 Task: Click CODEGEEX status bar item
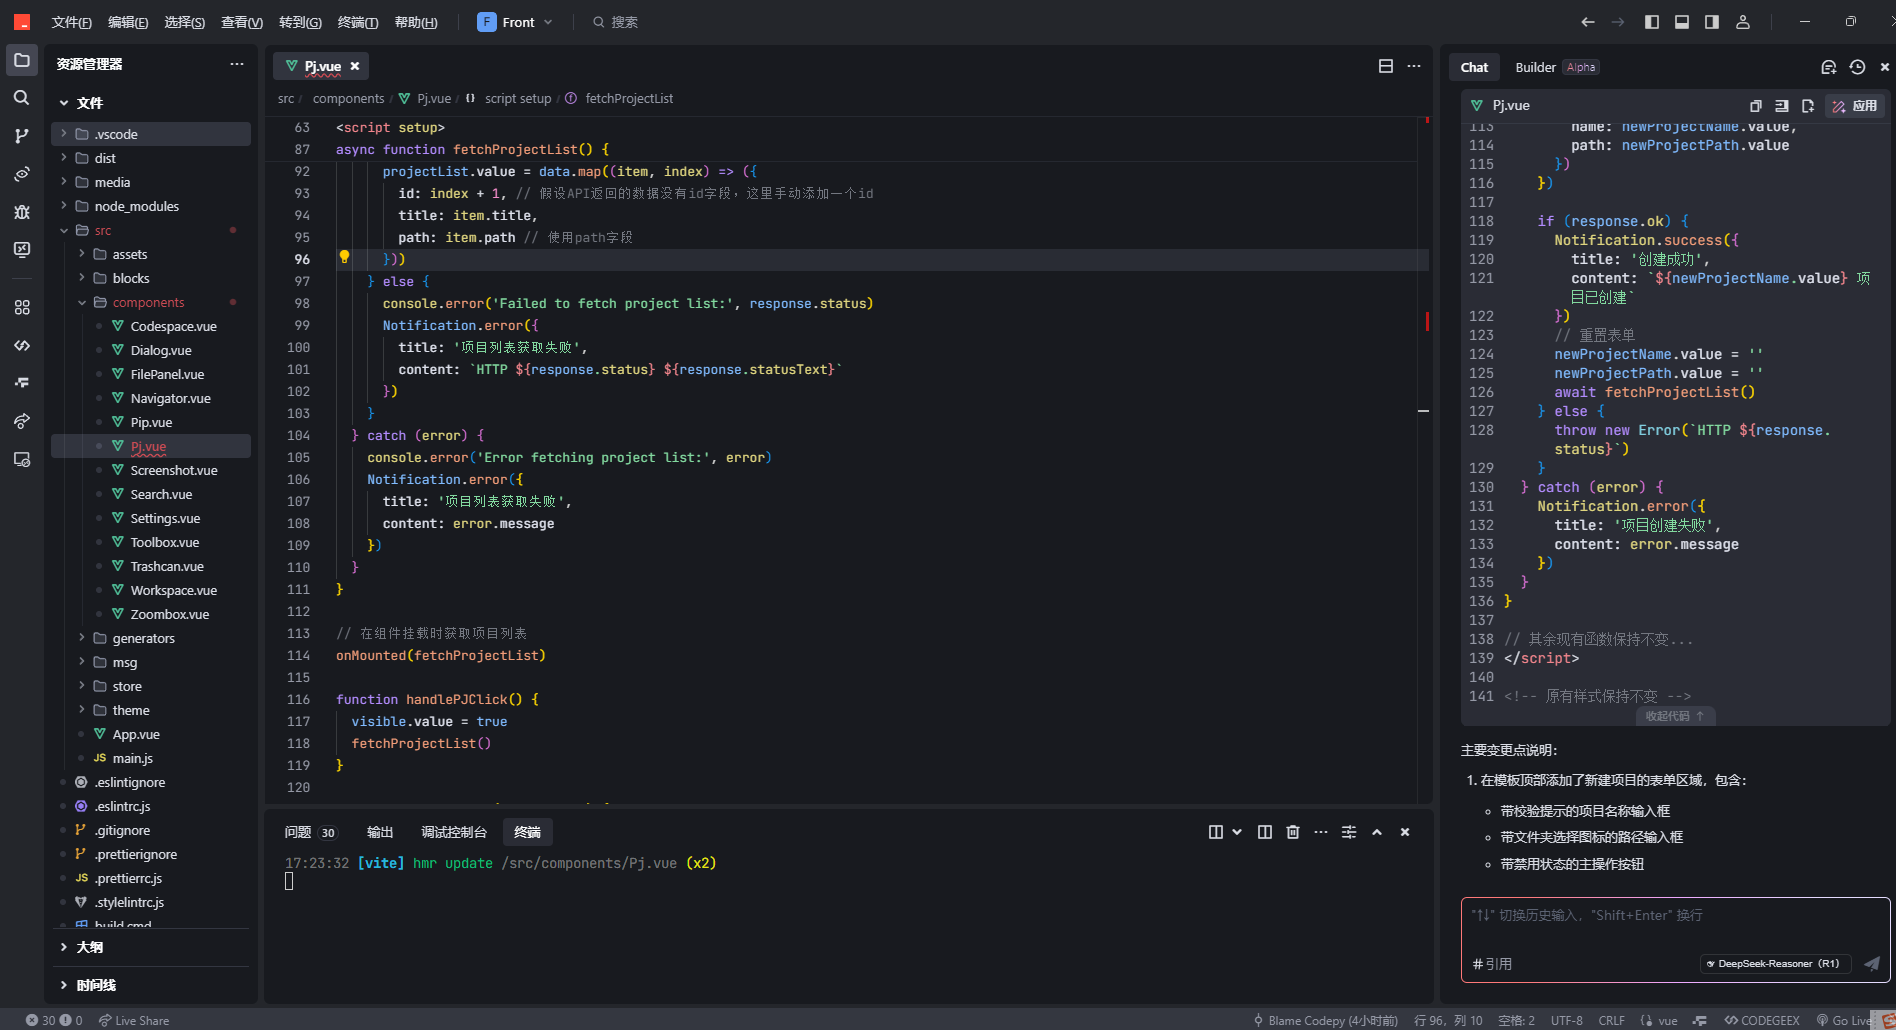(x=1762, y=1020)
